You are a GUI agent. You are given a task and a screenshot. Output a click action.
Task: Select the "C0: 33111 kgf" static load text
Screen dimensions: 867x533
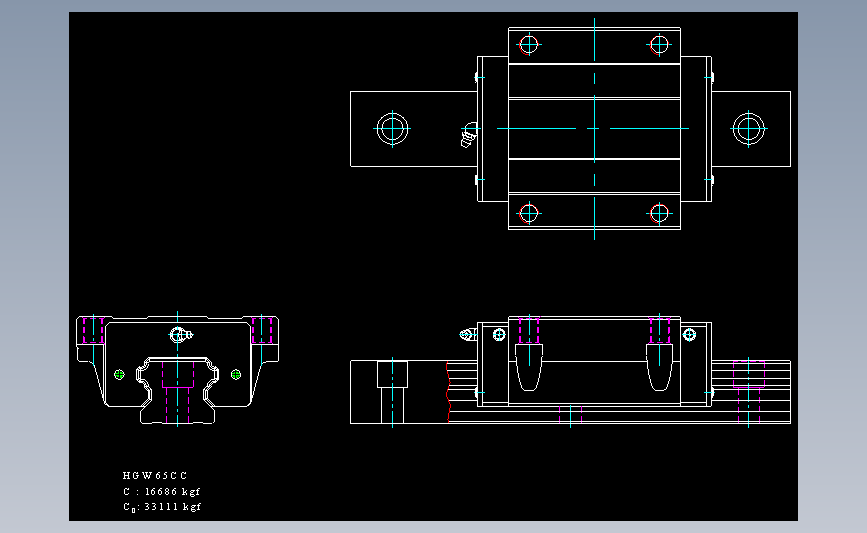click(x=162, y=507)
